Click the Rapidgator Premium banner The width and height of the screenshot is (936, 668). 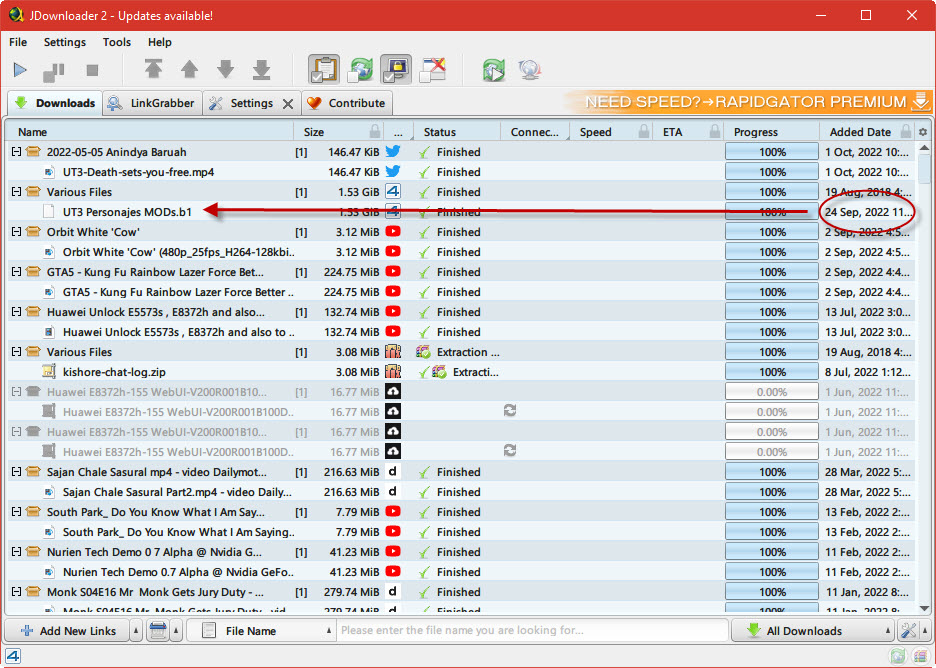pyautogui.click(x=748, y=102)
